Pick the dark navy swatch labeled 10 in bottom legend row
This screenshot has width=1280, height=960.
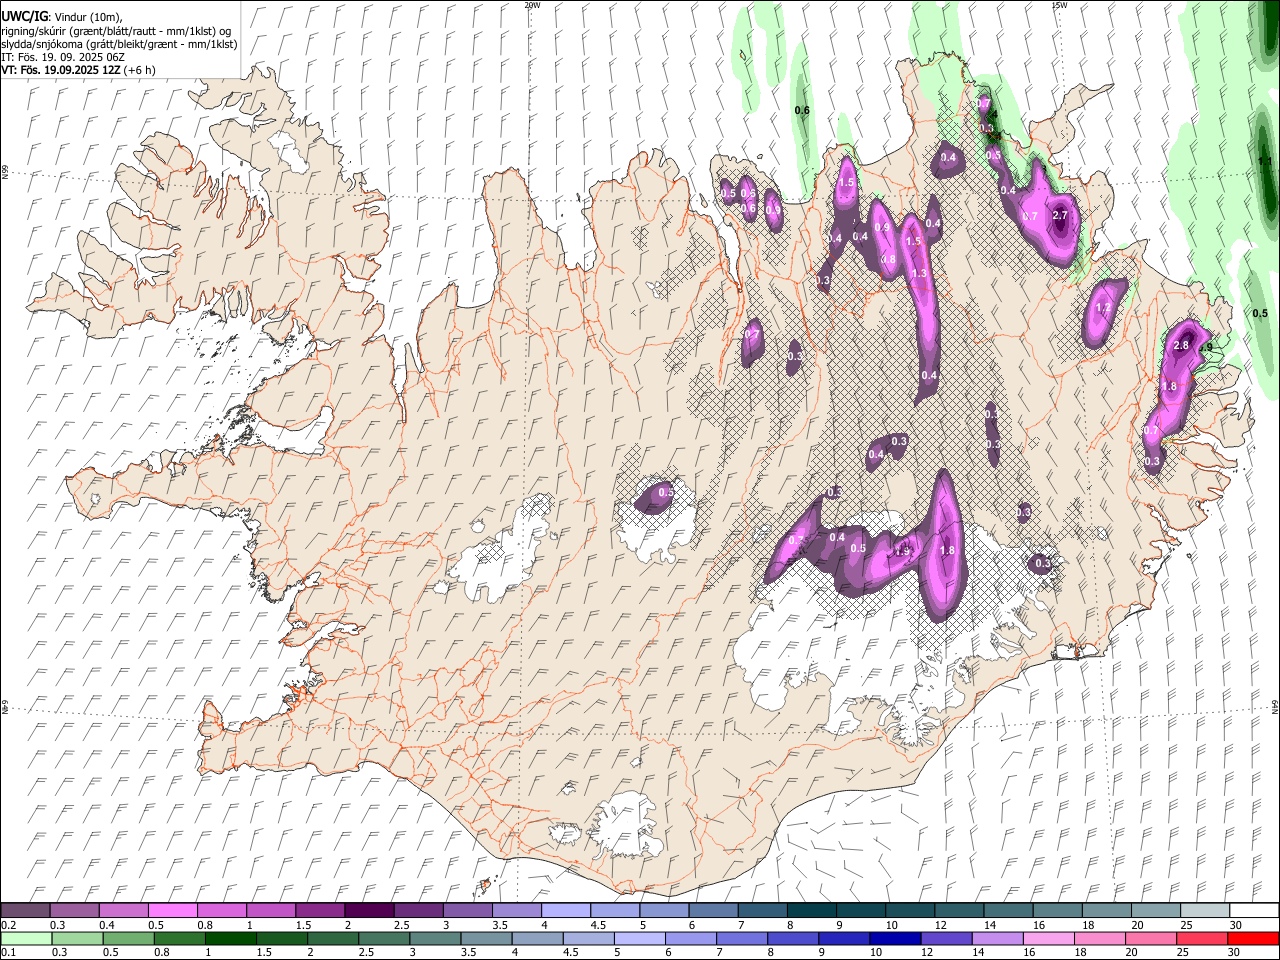pos(893,938)
